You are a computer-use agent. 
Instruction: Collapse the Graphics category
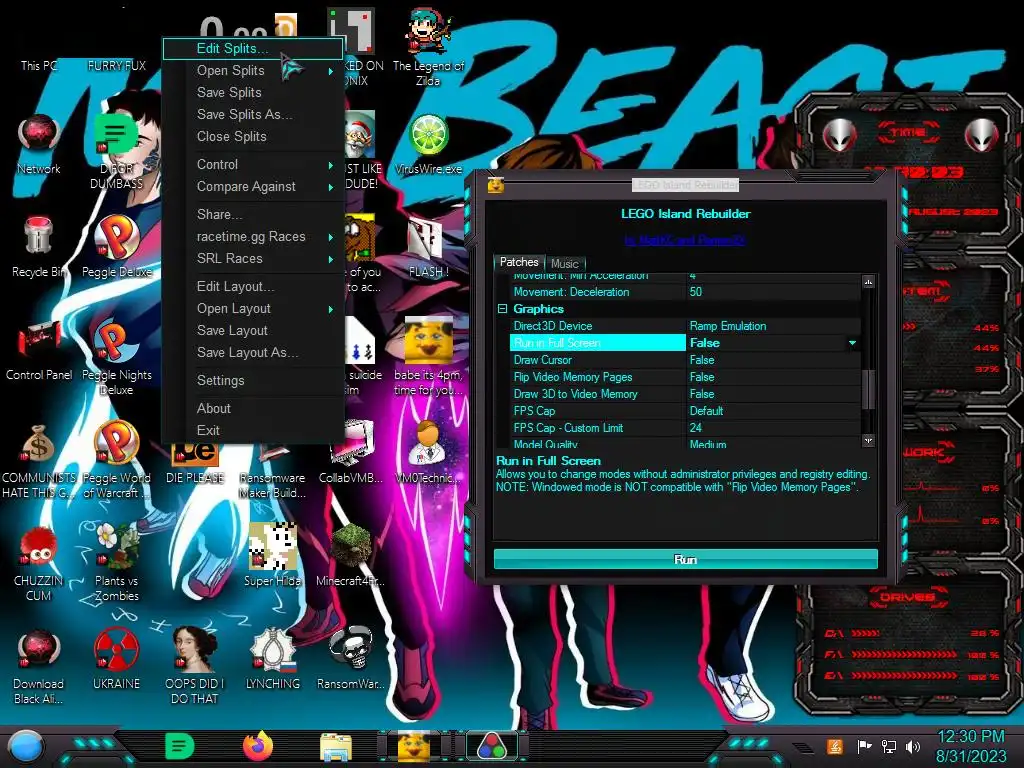point(502,309)
